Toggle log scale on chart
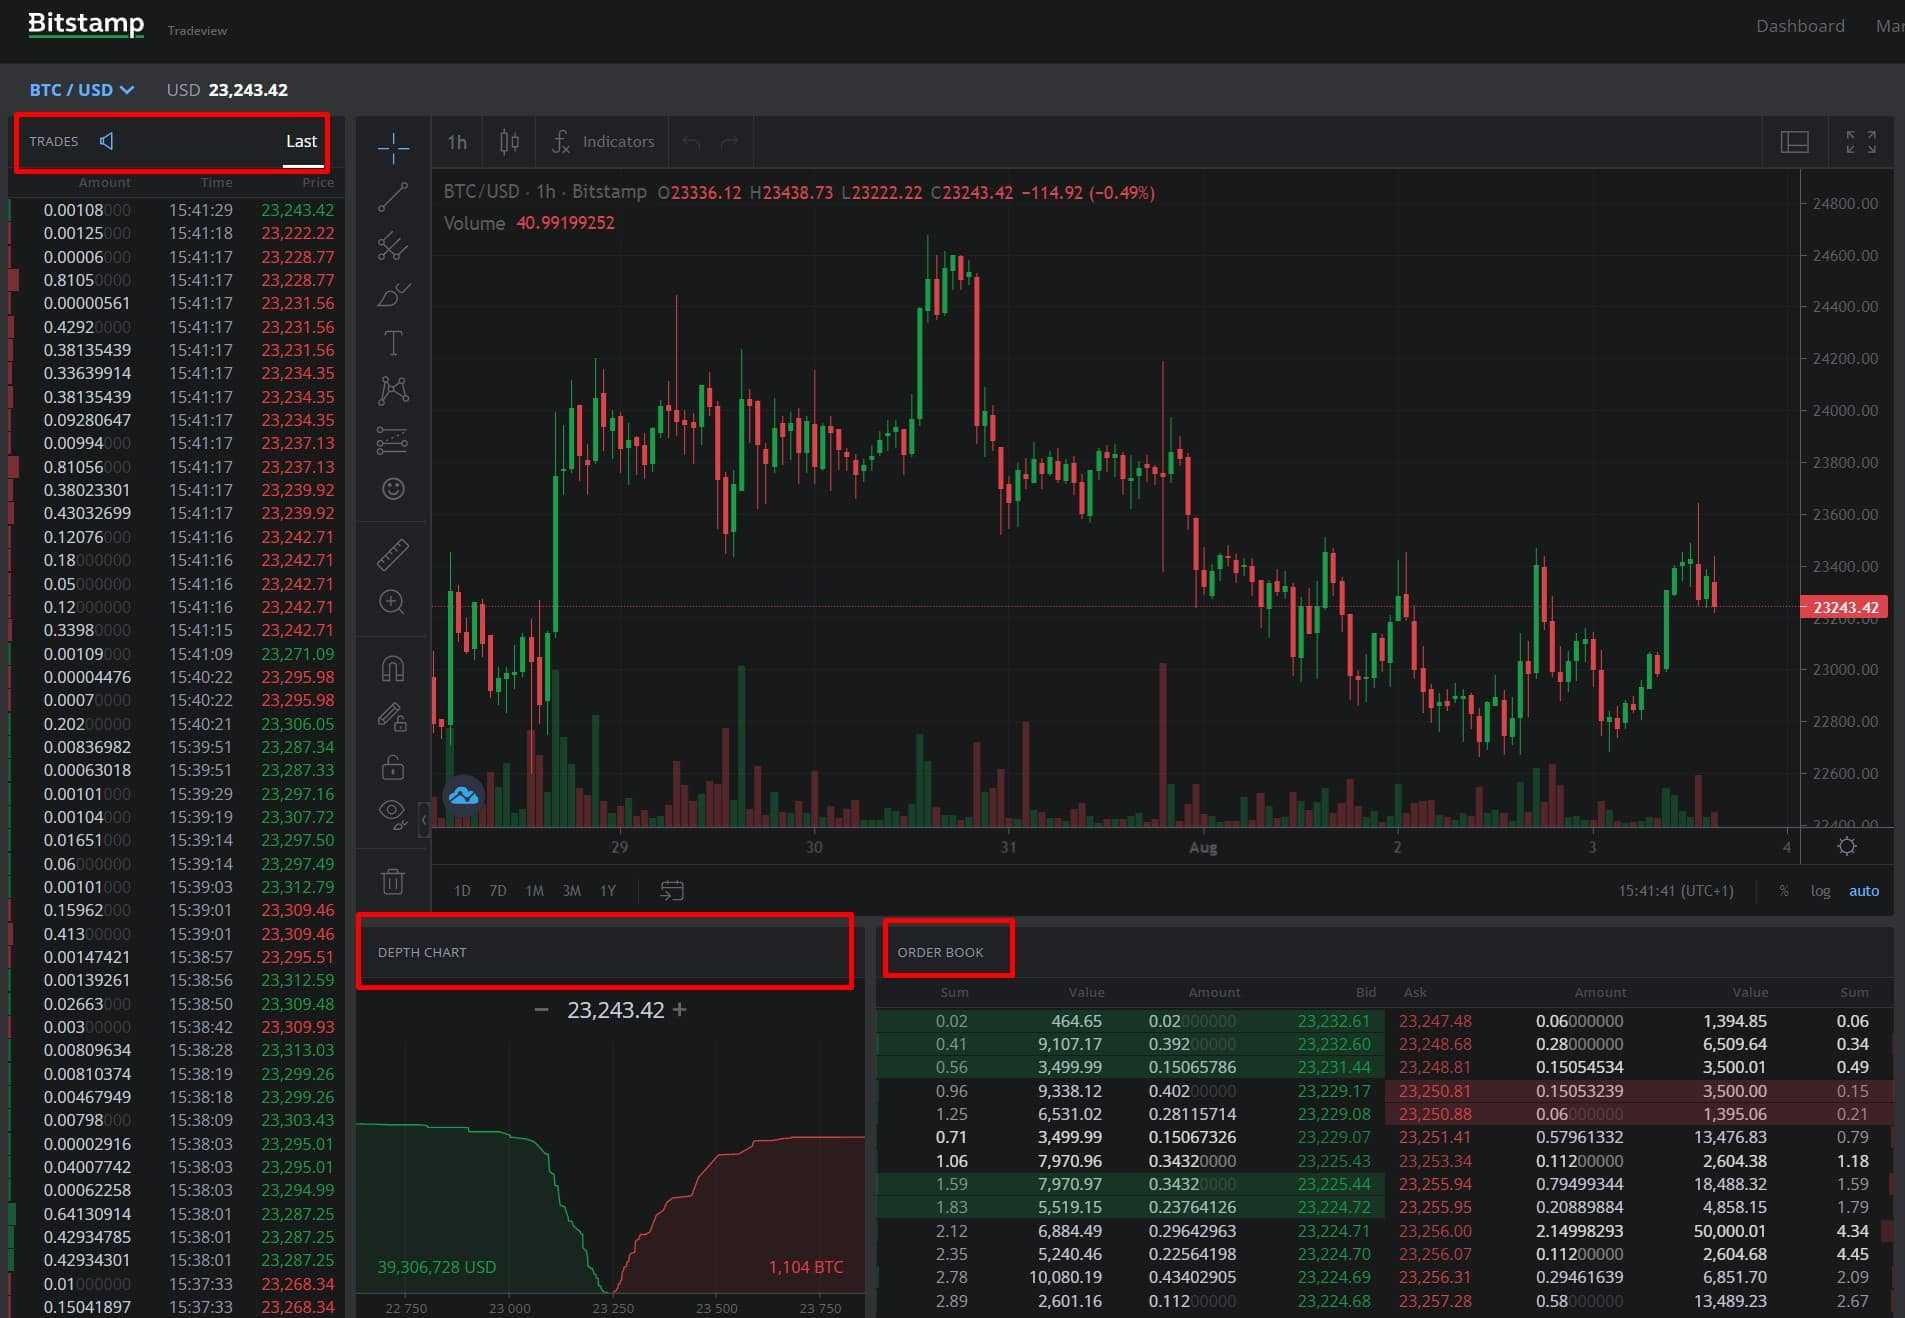 click(x=1820, y=891)
